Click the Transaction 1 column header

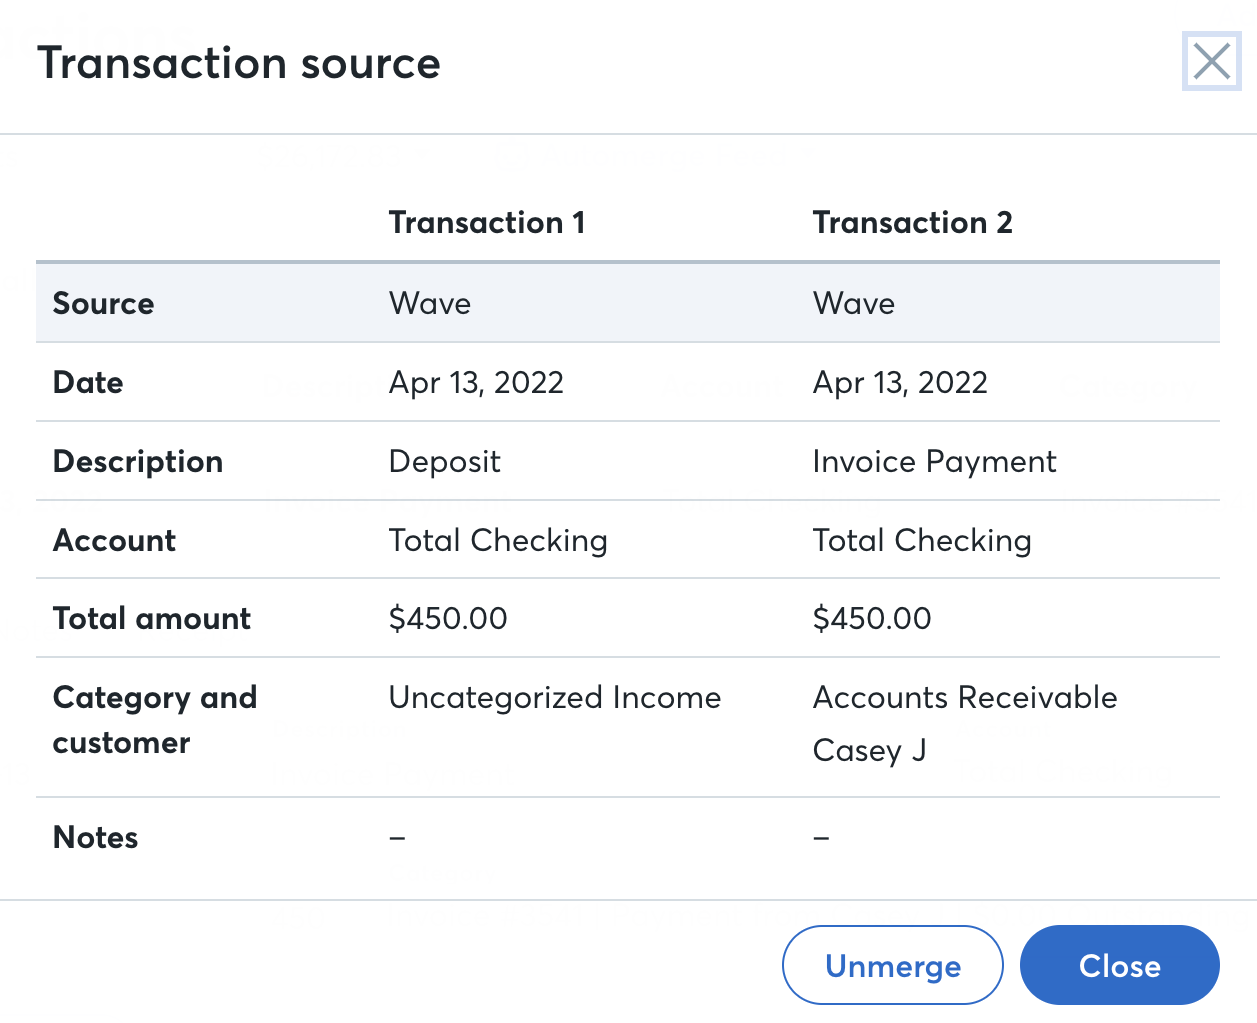486,222
